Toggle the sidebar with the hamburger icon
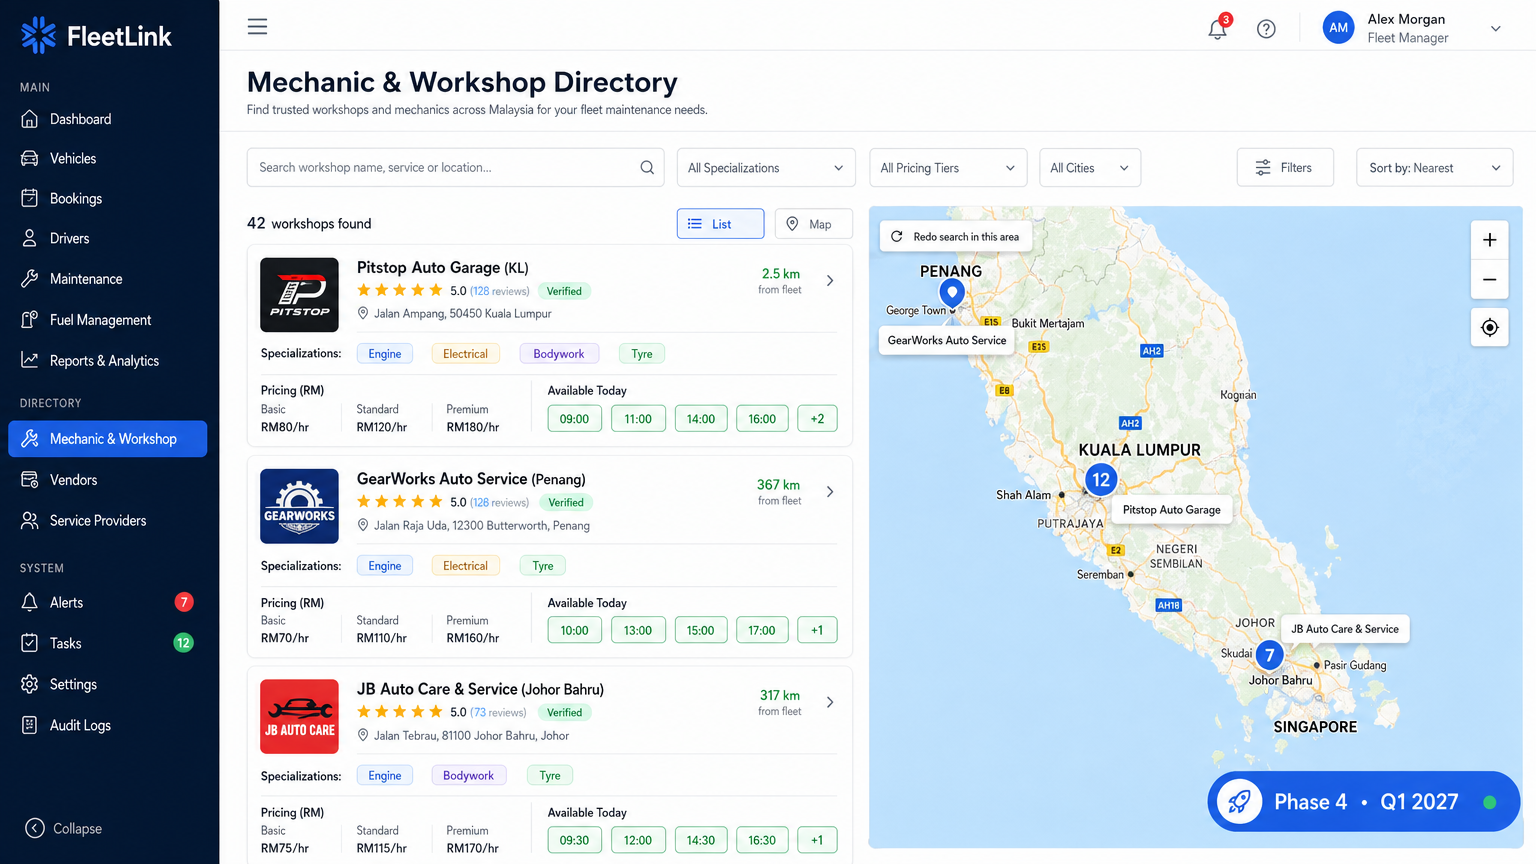Screen dimensions: 1536x864 (257, 26)
